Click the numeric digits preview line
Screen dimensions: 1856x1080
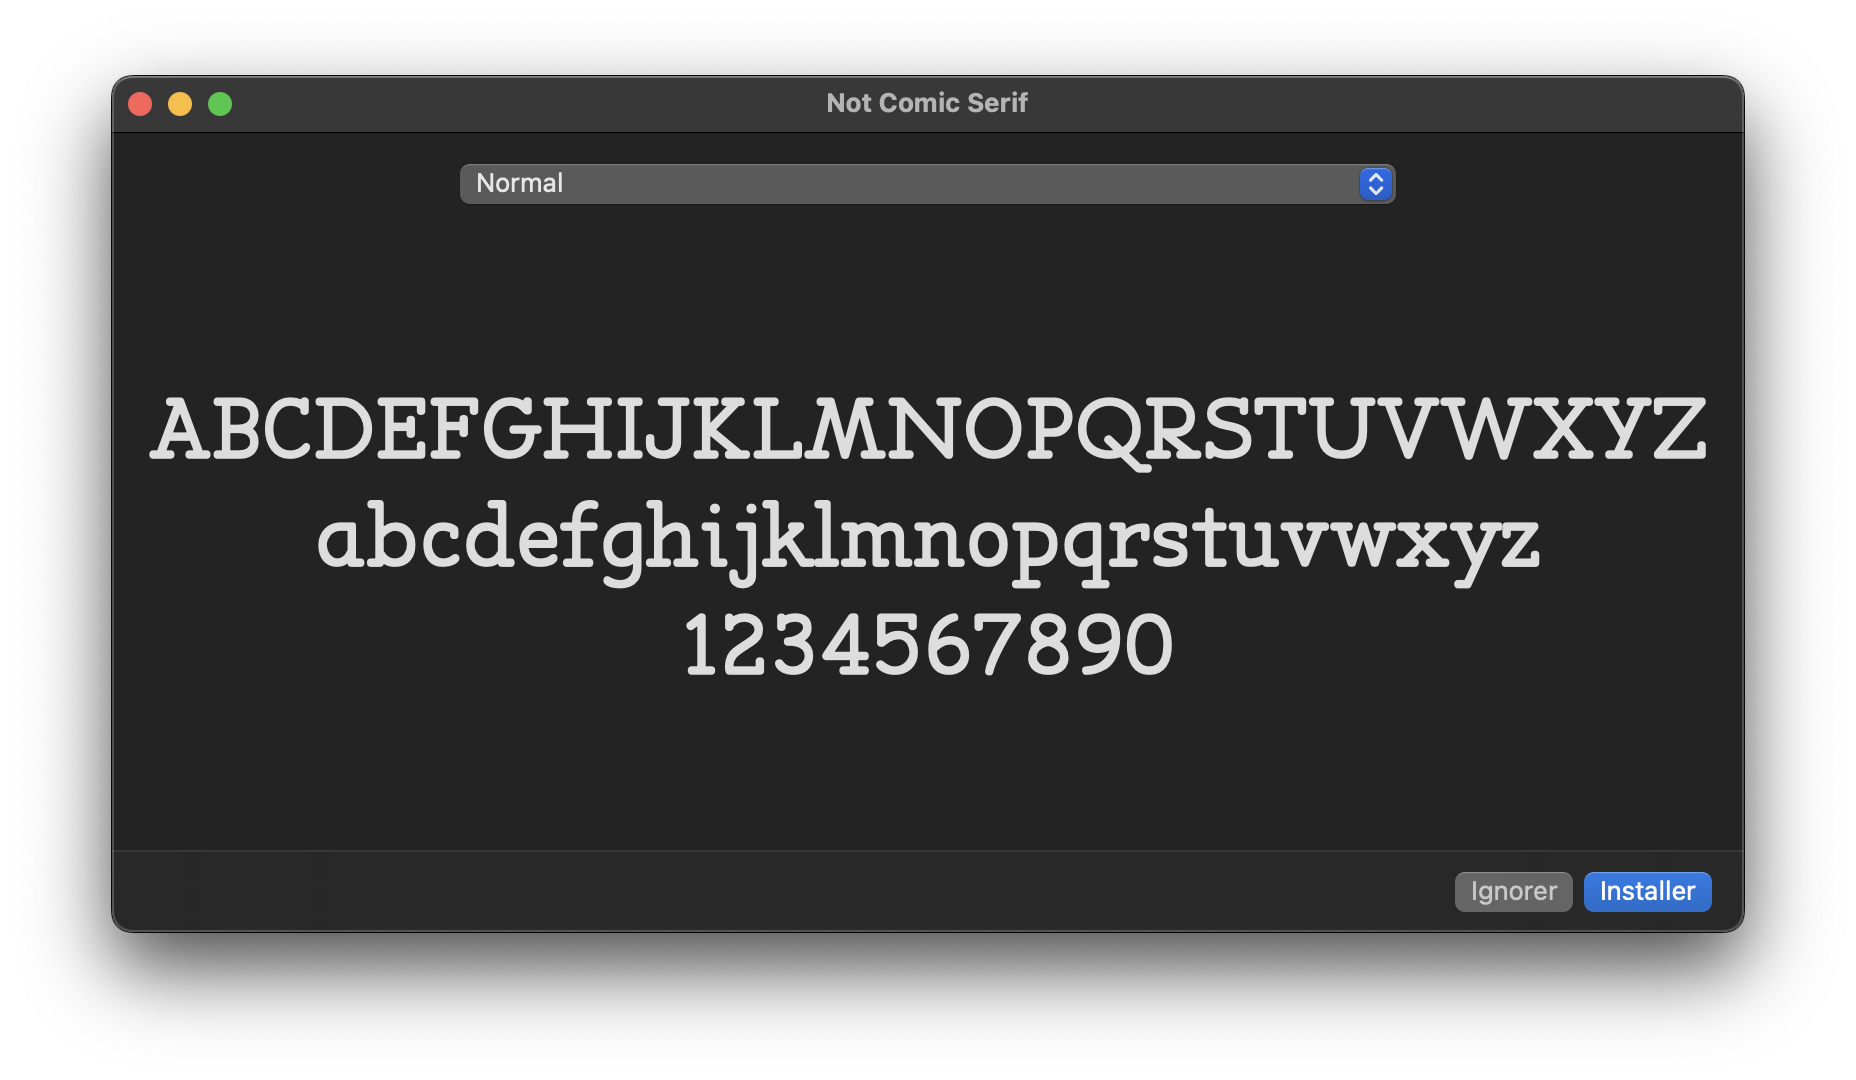pyautogui.click(x=928, y=646)
